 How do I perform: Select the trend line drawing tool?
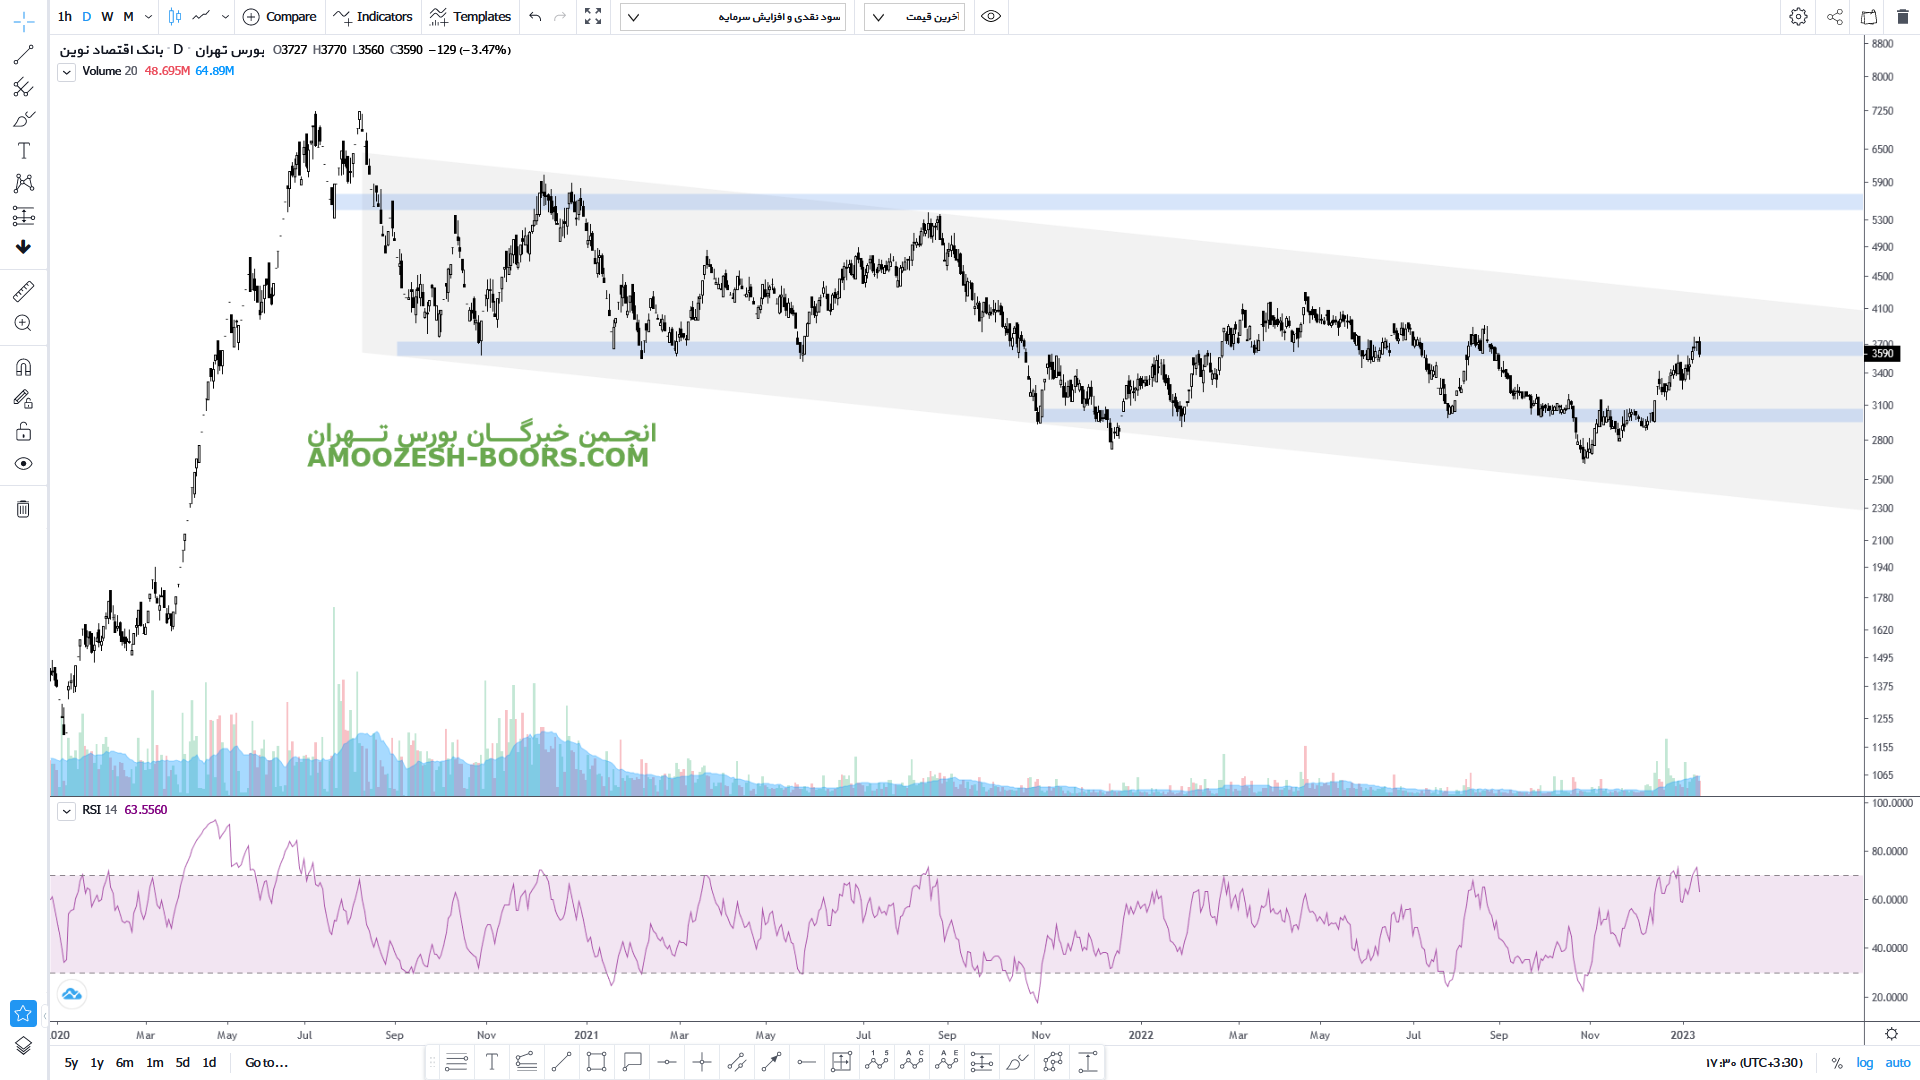click(23, 55)
